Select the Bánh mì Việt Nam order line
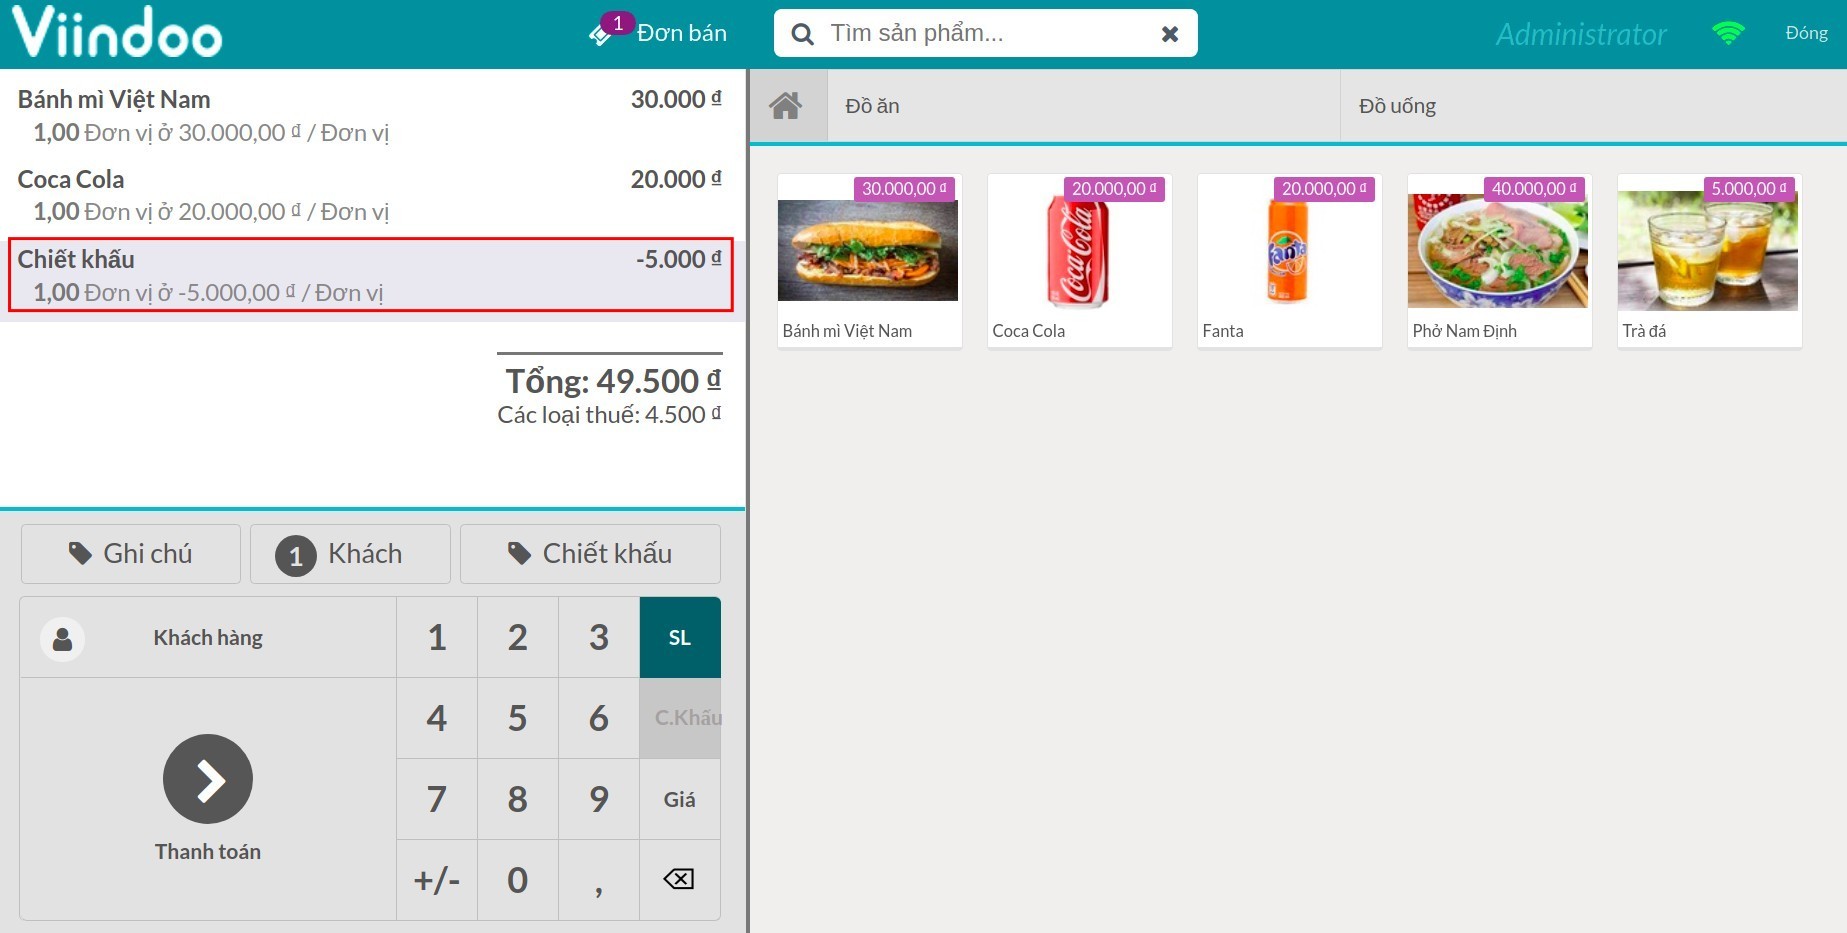The width and height of the screenshot is (1847, 933). [370, 115]
